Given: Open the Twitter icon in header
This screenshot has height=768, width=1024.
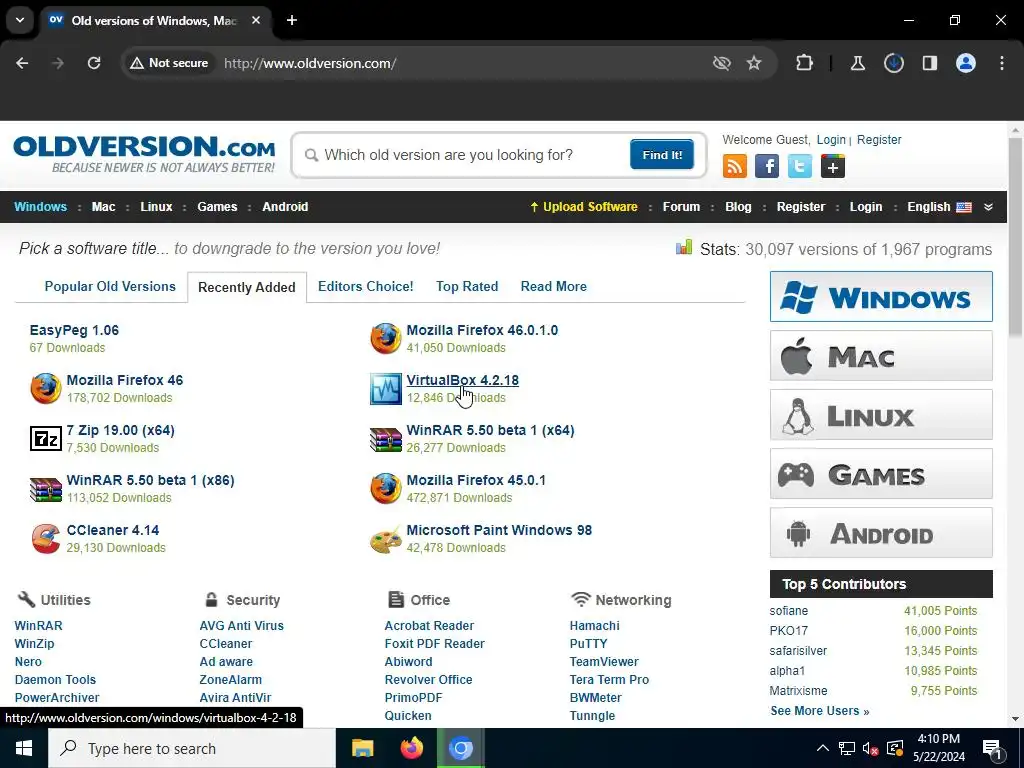Looking at the screenshot, I should point(799,166).
